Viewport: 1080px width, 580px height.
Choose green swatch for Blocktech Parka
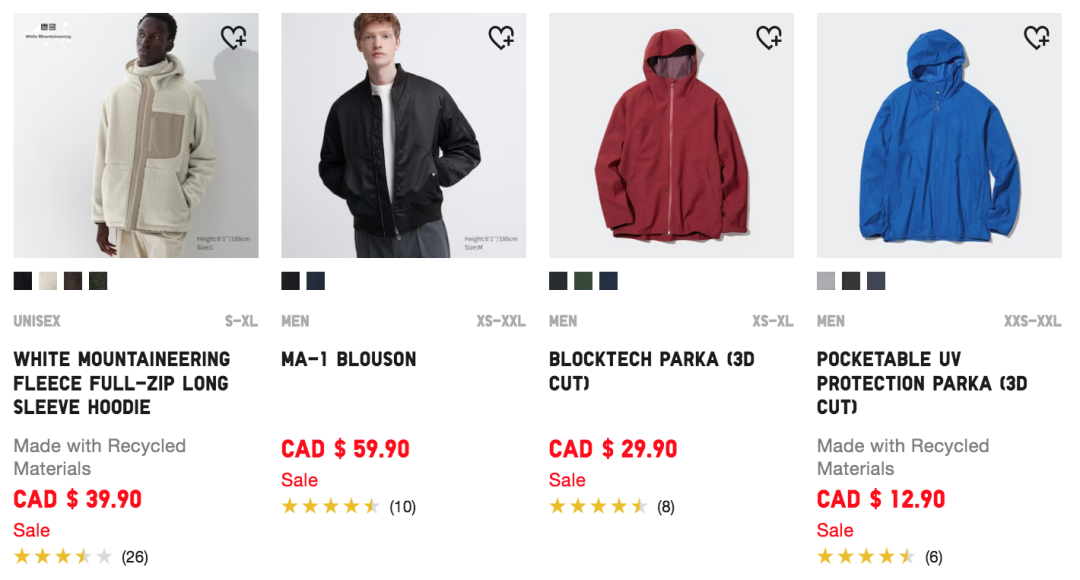coord(583,281)
